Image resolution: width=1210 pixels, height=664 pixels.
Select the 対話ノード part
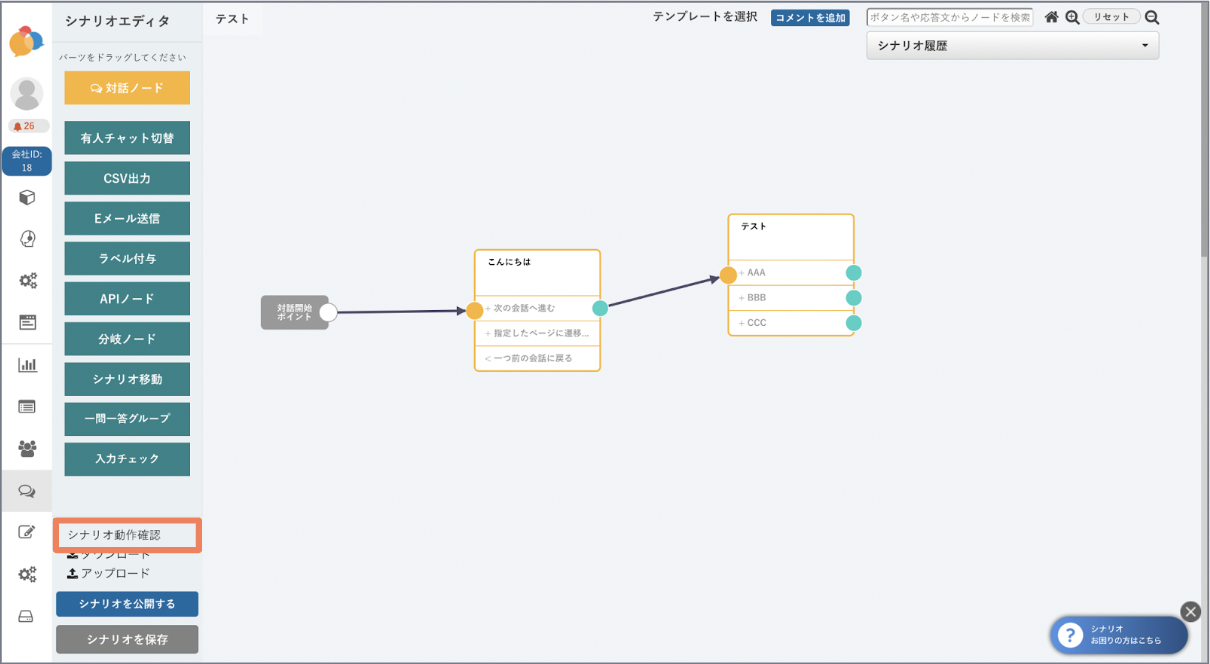pos(127,88)
